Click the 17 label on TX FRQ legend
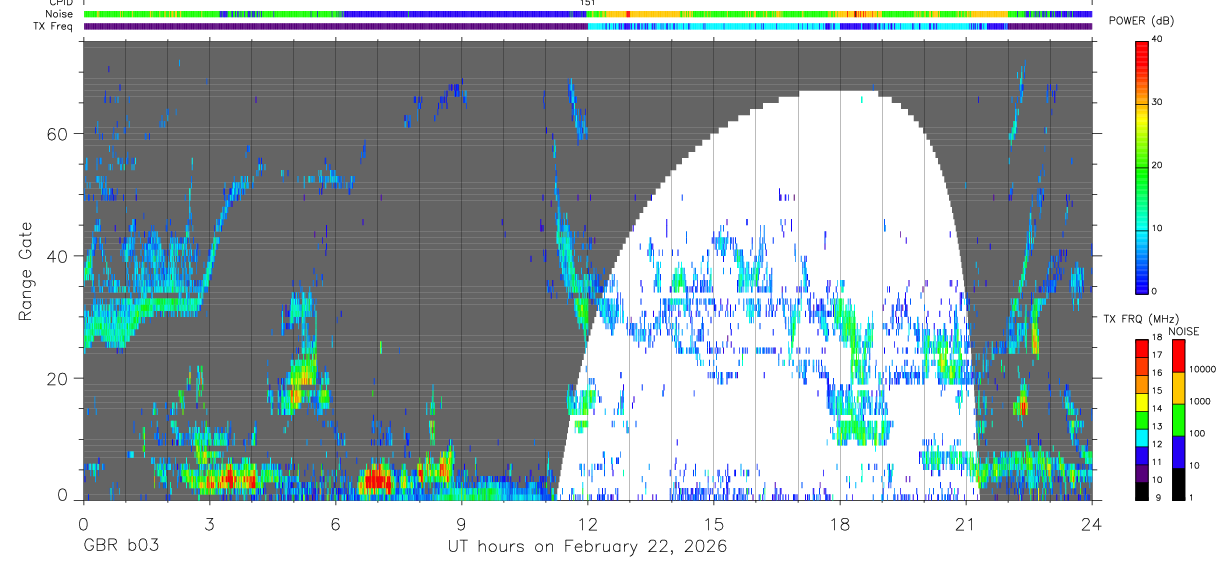Viewport: 1228px width, 567px height. [1157, 355]
